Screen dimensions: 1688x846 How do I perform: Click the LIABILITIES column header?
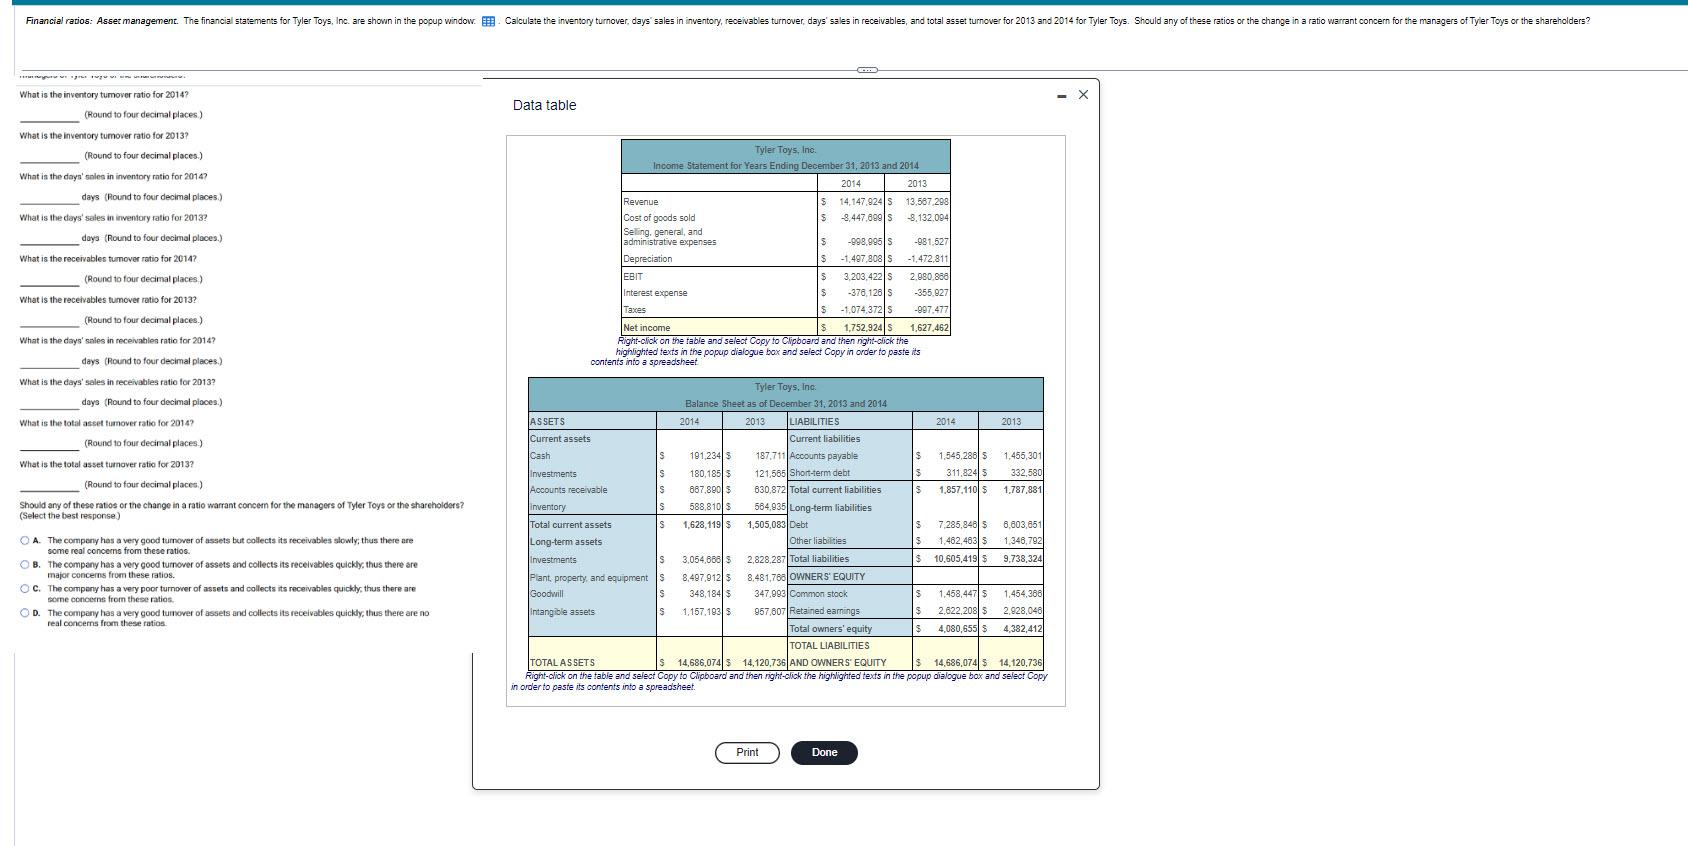pyautogui.click(x=815, y=422)
